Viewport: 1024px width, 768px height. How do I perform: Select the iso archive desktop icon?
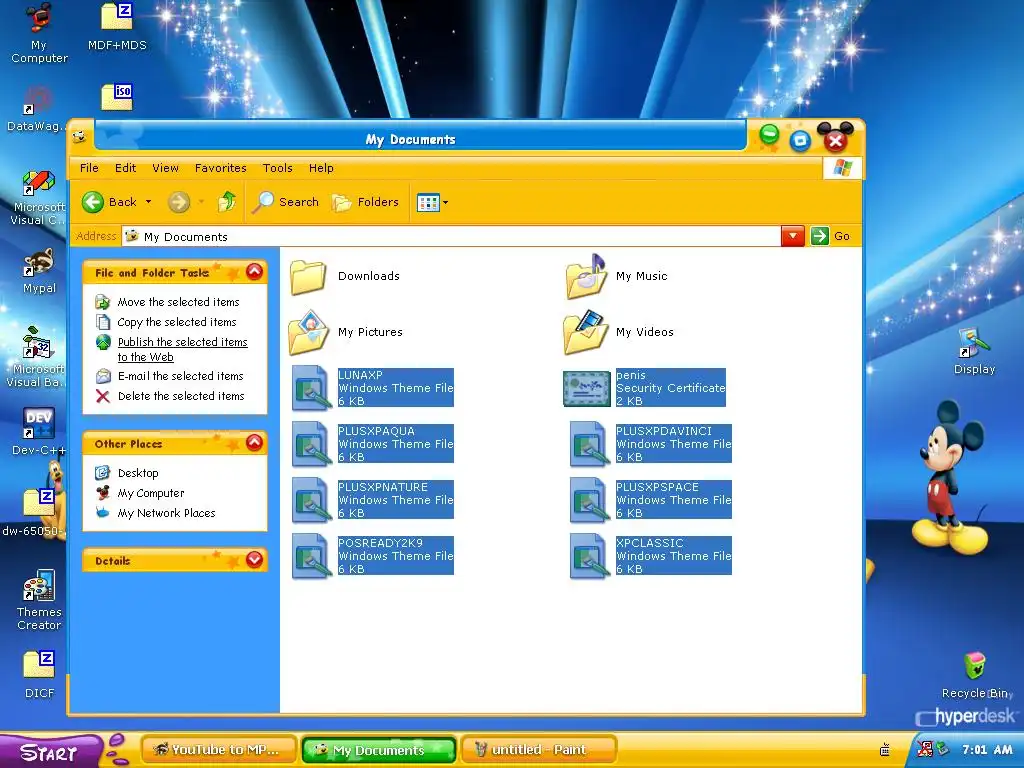[x=118, y=97]
